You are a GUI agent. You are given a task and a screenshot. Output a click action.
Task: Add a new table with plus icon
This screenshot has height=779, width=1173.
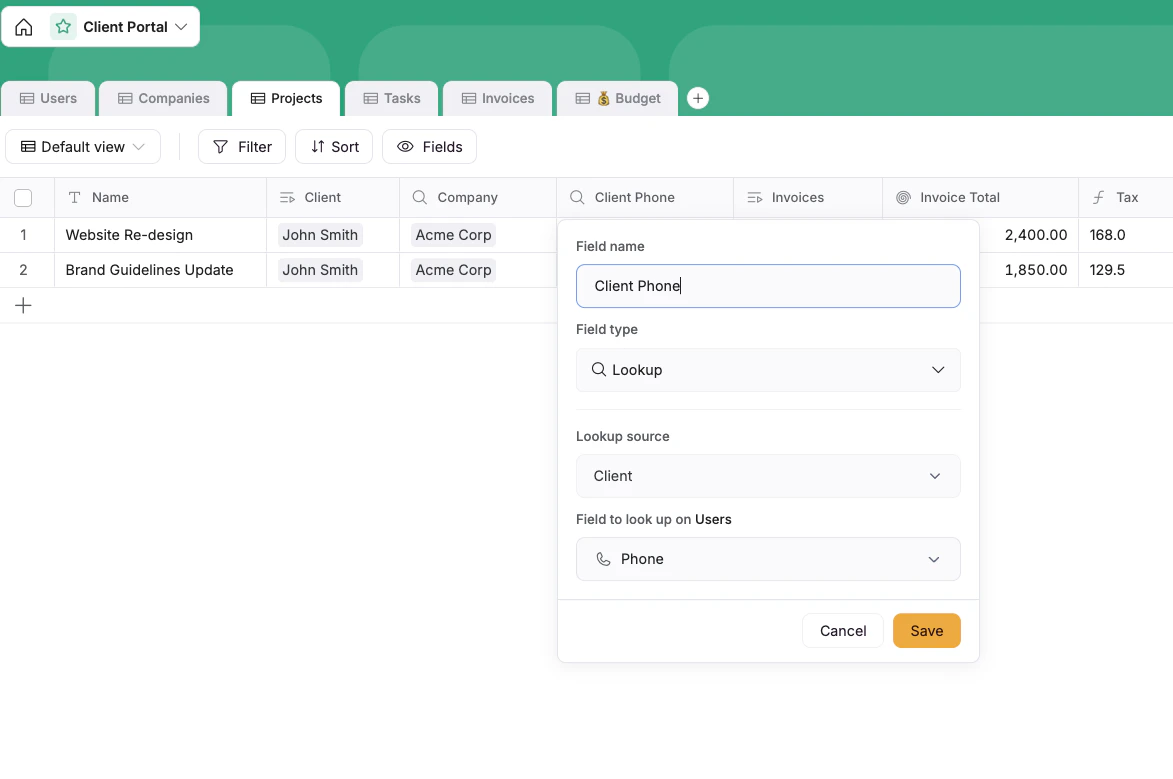(698, 98)
